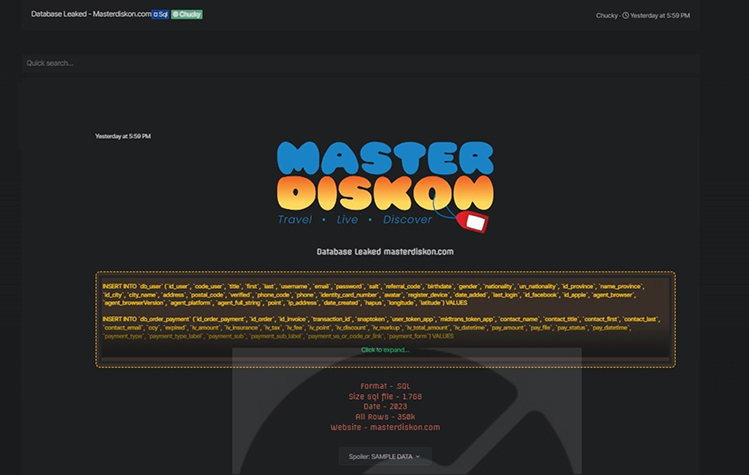
Task: Click the red price tag on logo
Action: (472, 221)
